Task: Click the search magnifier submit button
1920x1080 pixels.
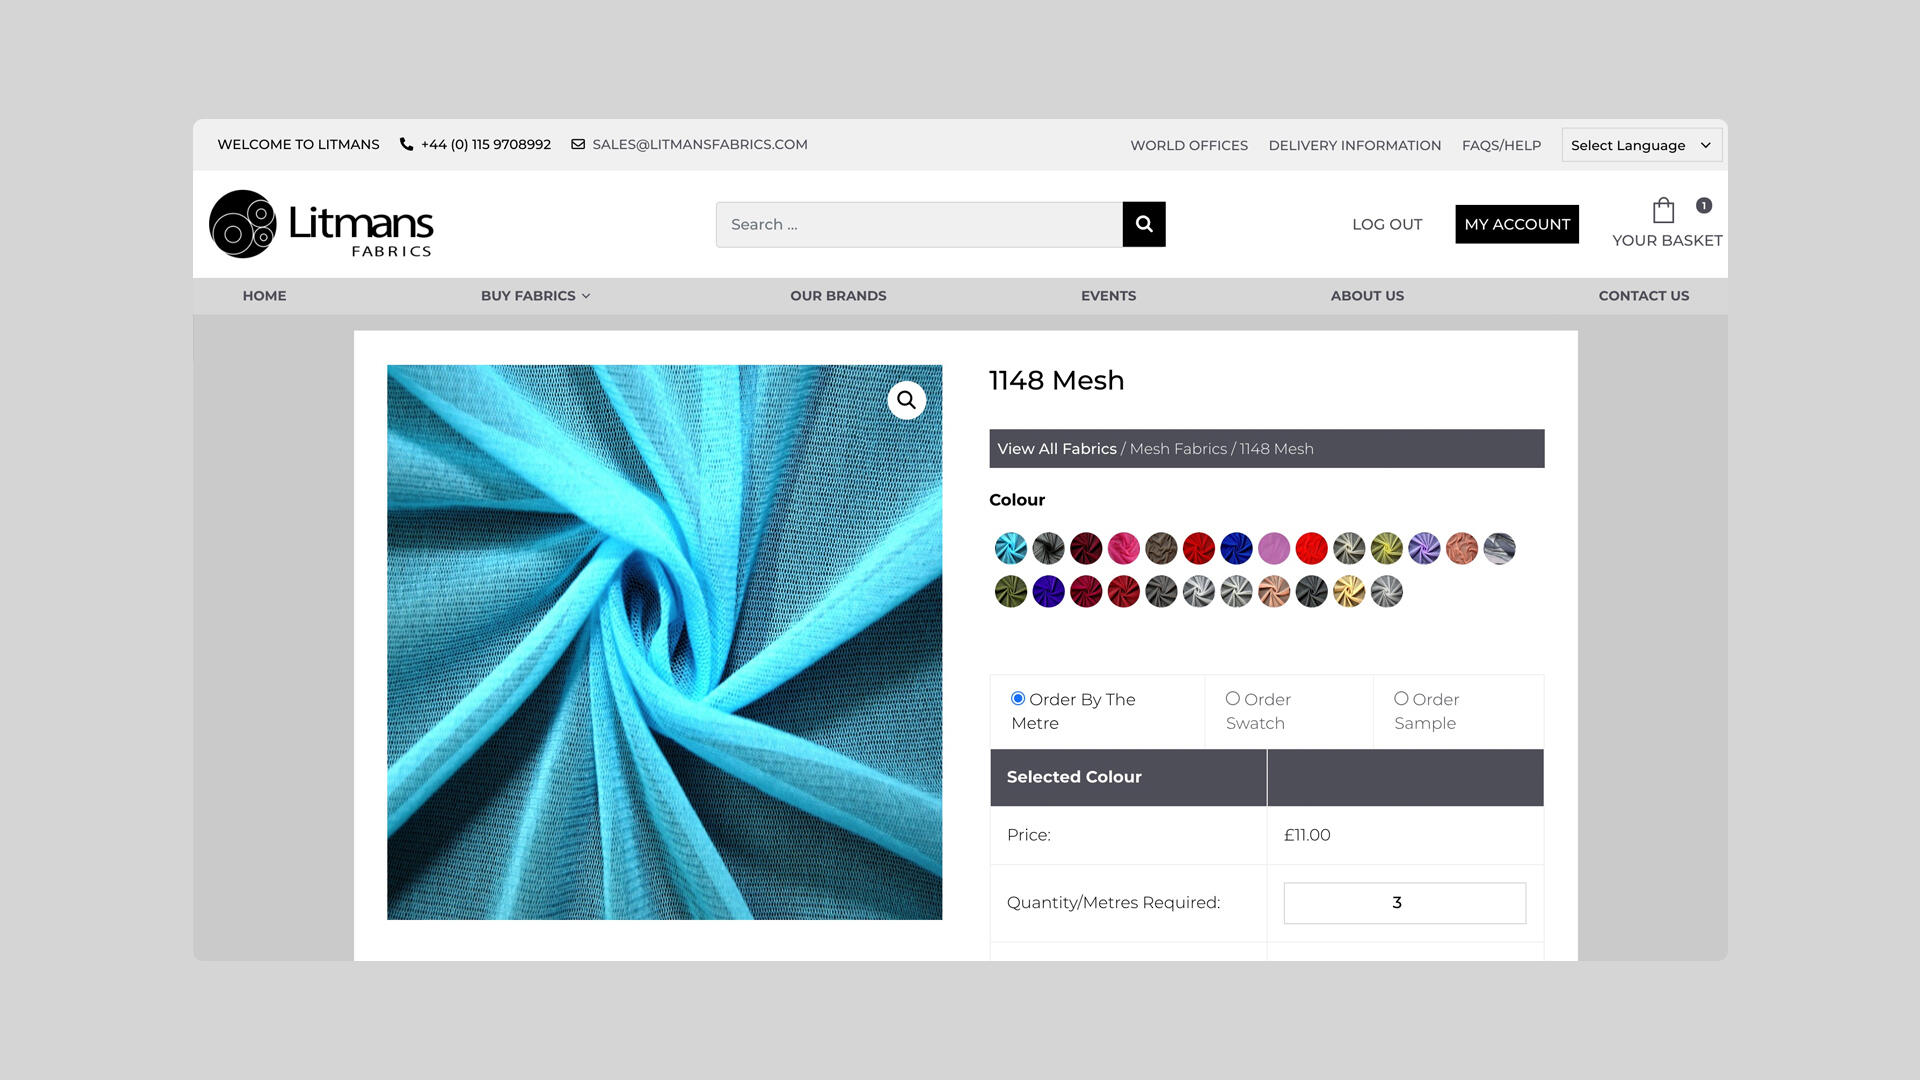Action: (x=1144, y=224)
